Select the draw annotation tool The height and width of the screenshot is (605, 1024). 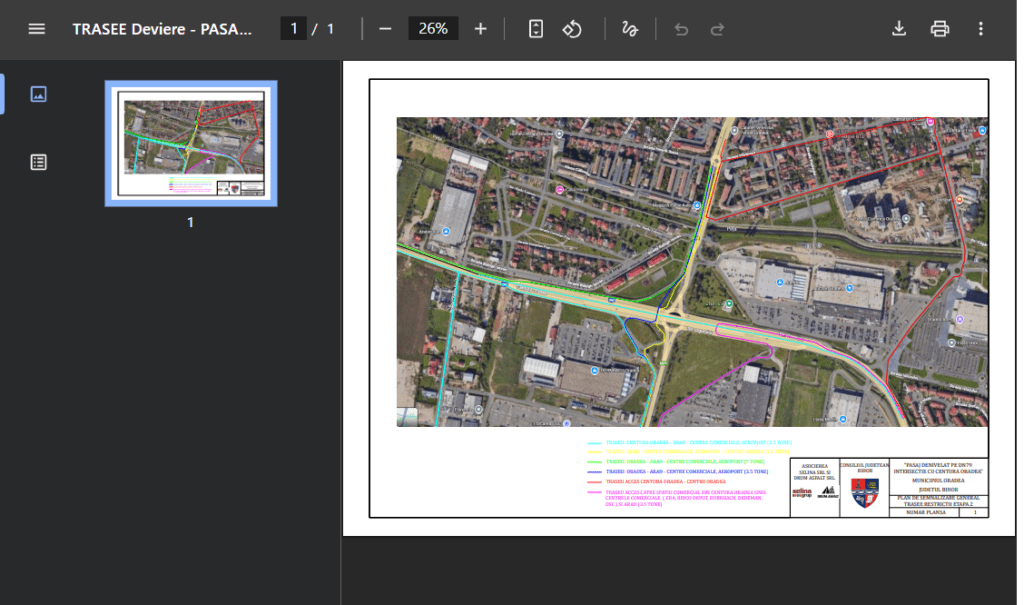[x=630, y=29]
